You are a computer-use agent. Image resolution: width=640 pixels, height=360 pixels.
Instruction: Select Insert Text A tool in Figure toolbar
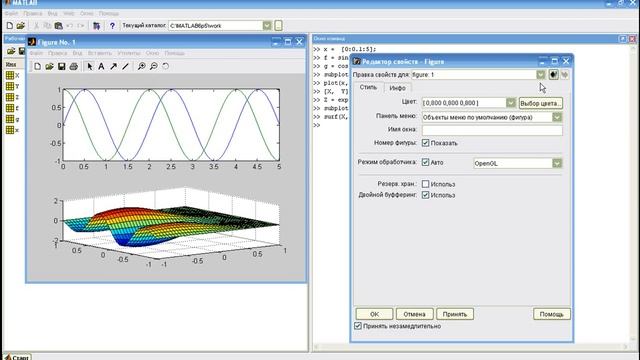[x=101, y=66]
